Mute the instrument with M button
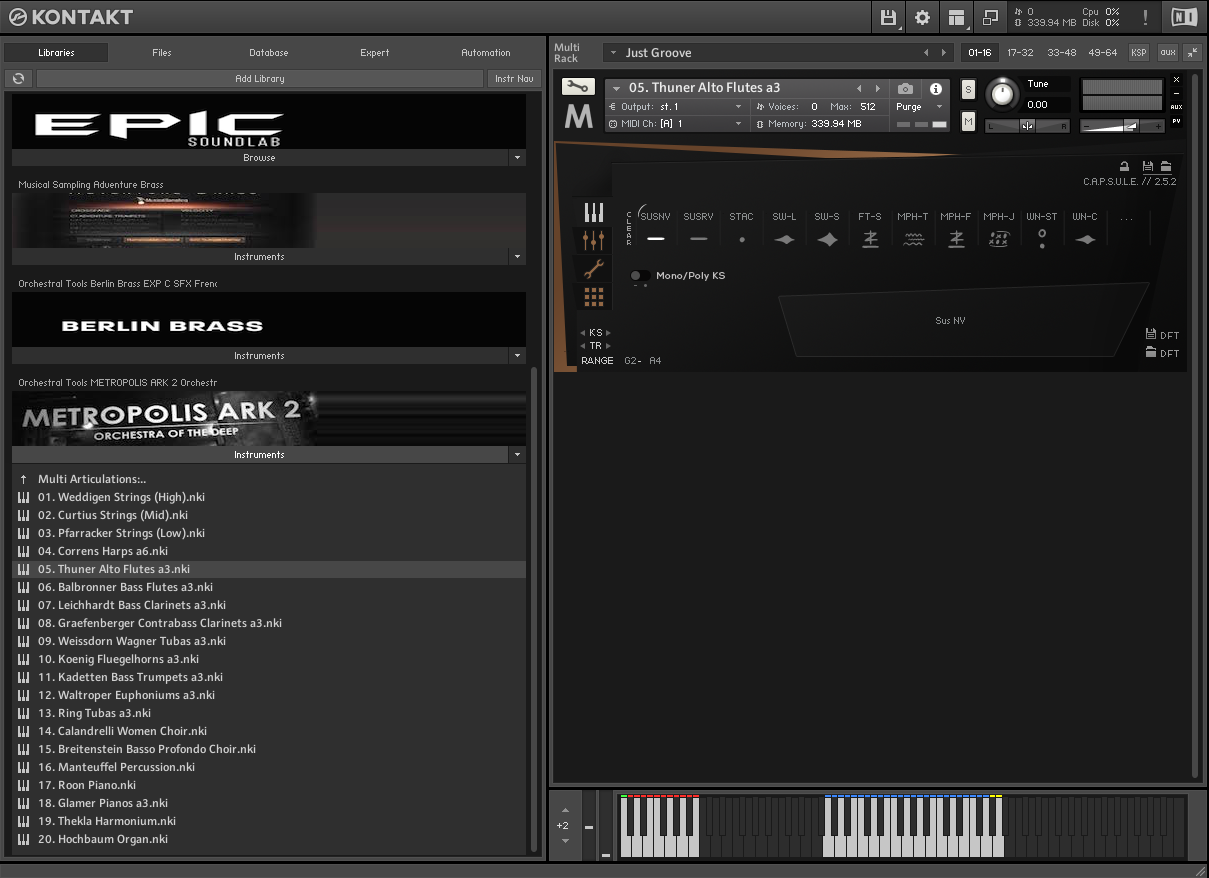The image size is (1209, 878). point(968,121)
